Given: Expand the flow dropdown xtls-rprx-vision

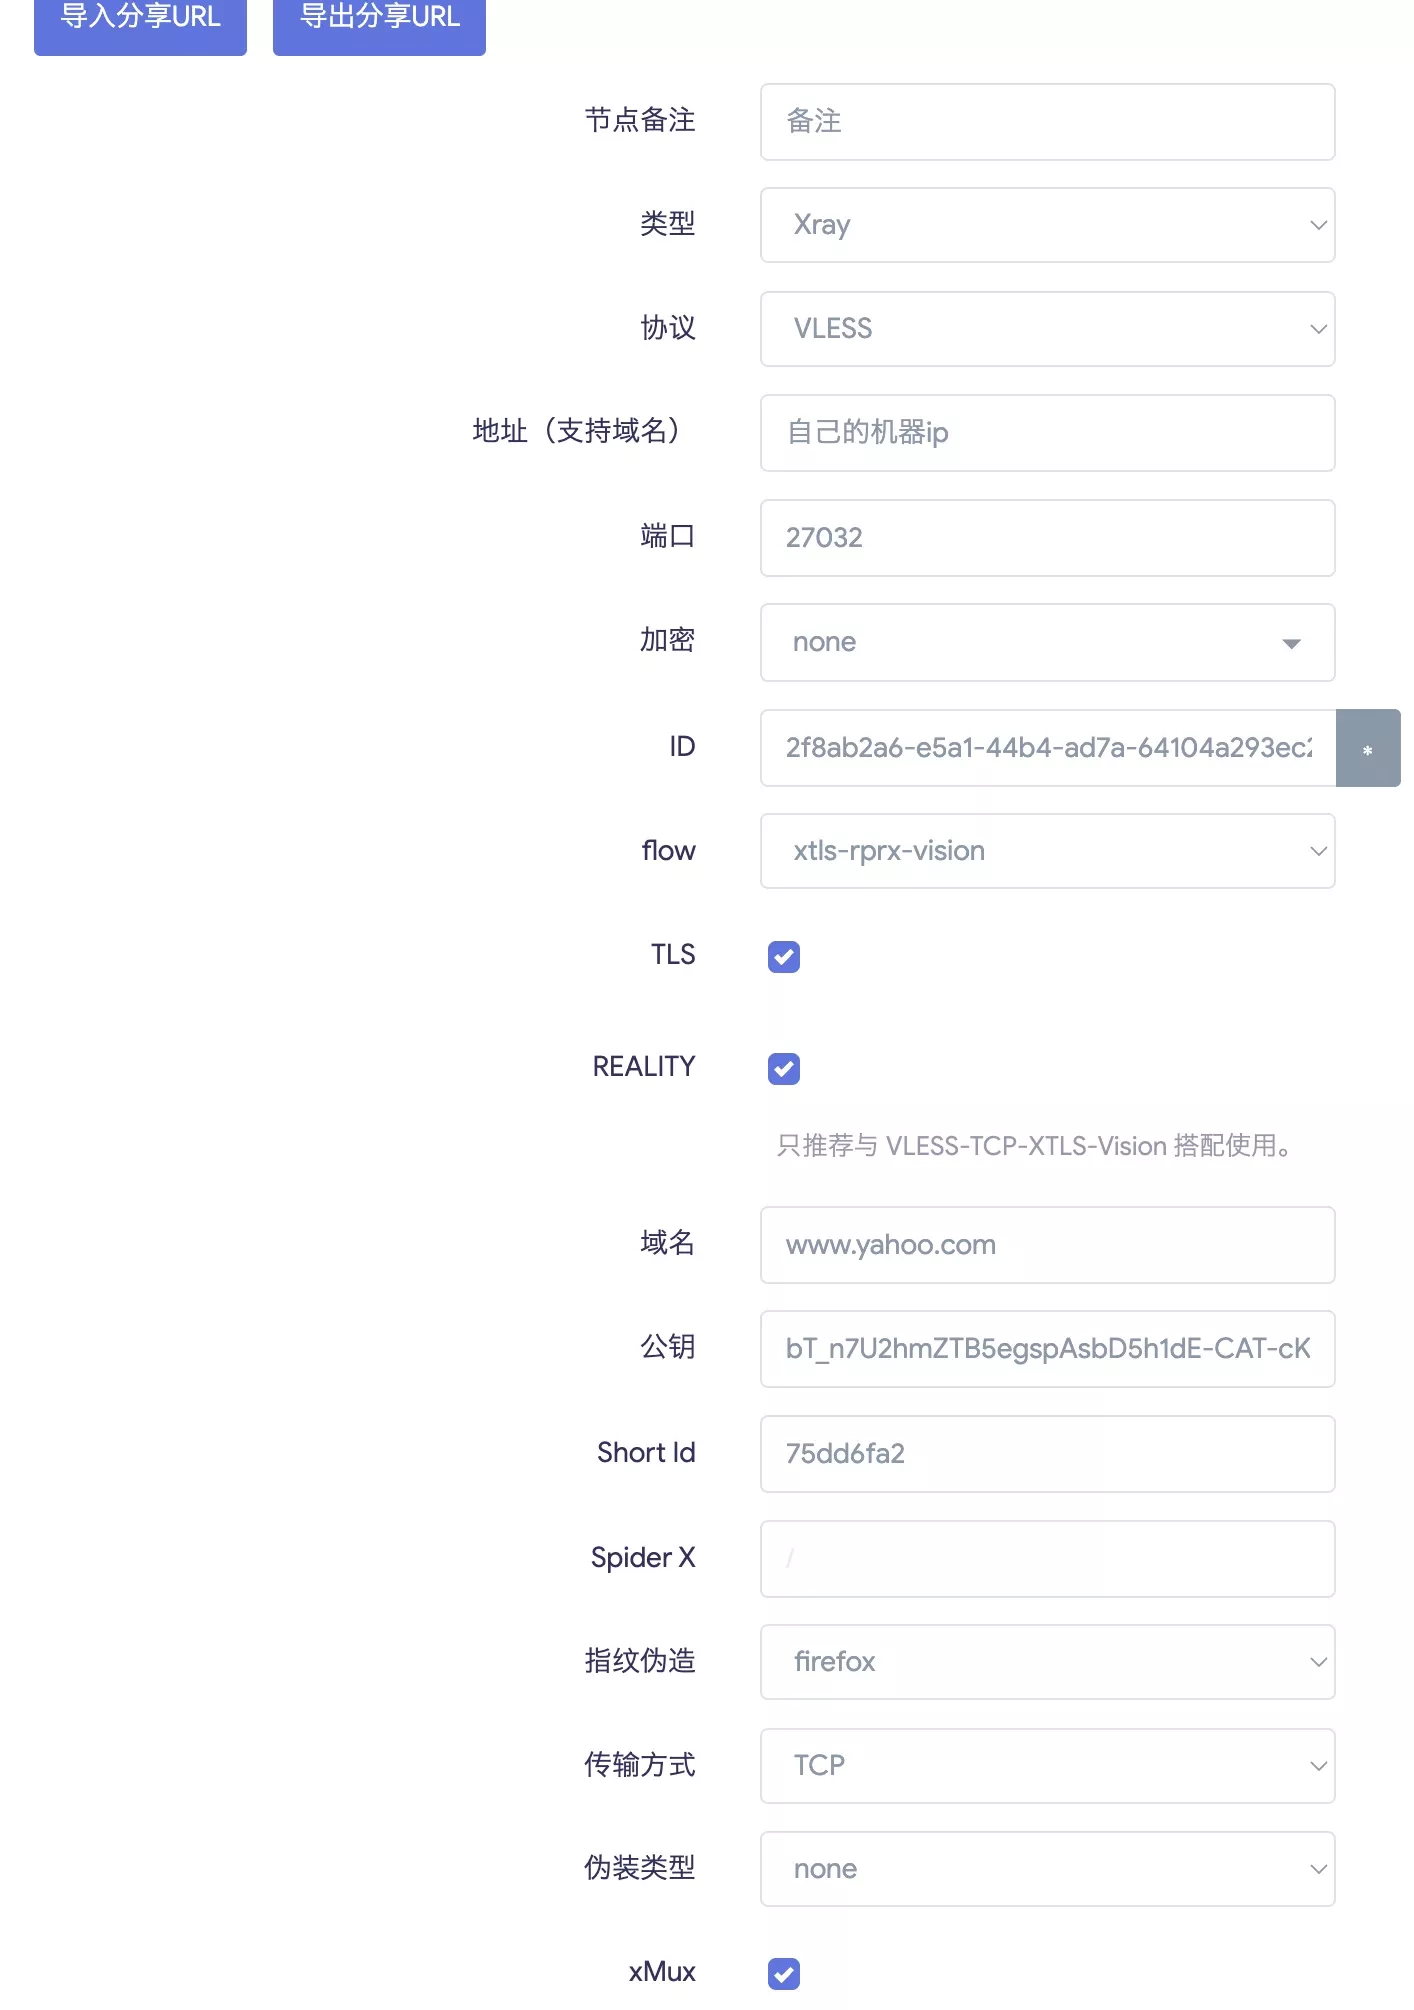Looking at the screenshot, I should pyautogui.click(x=1047, y=851).
